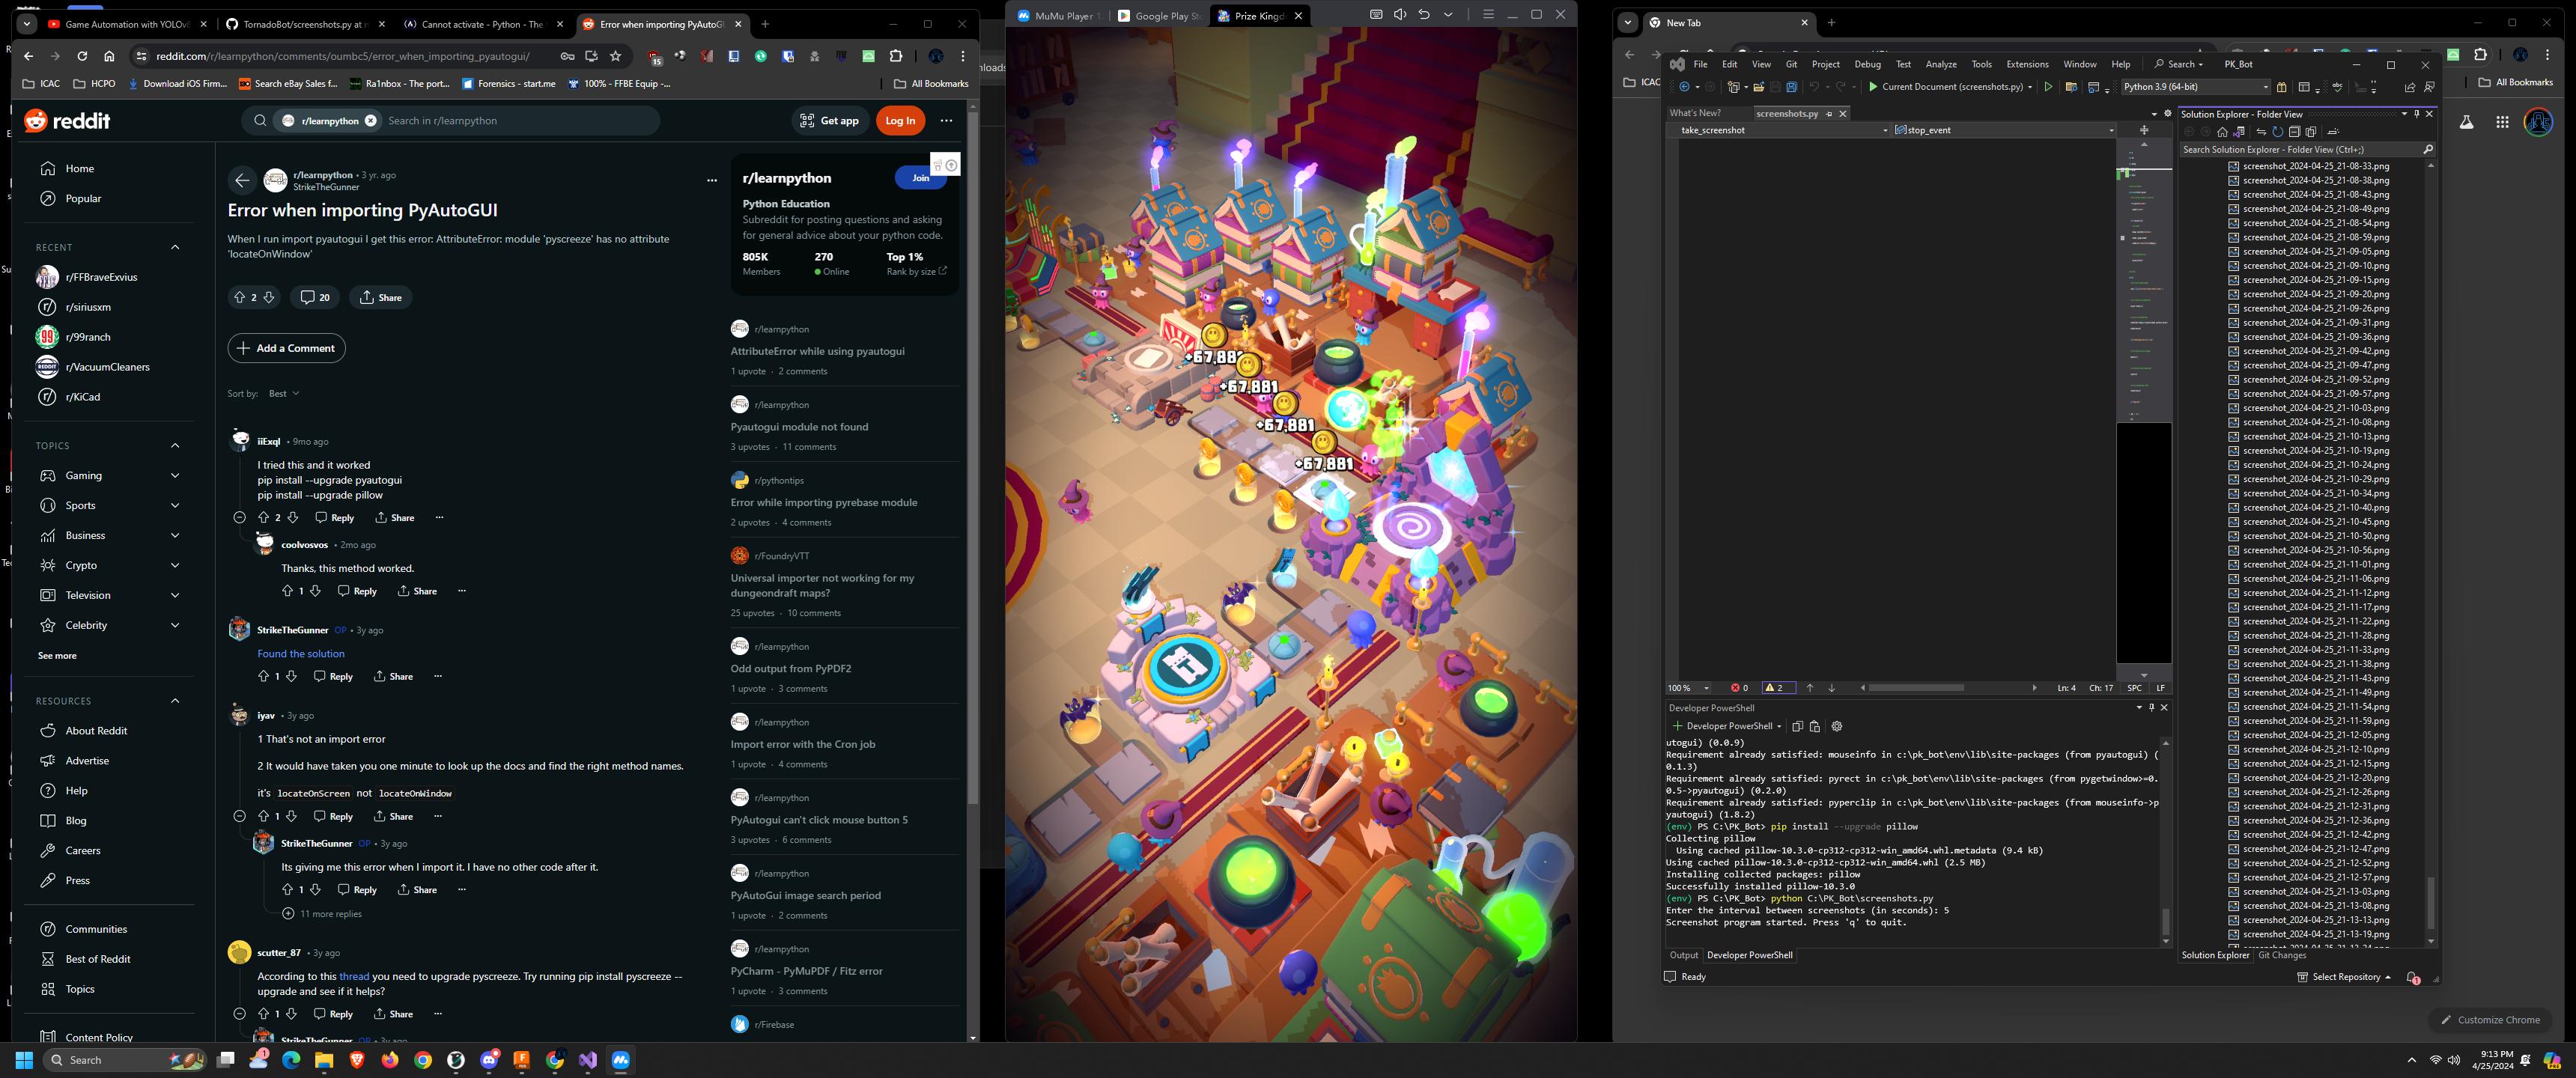Image resolution: width=2576 pixels, height=1078 pixels.
Task: Open Visual Studio notifications bell
Action: click(2413, 977)
